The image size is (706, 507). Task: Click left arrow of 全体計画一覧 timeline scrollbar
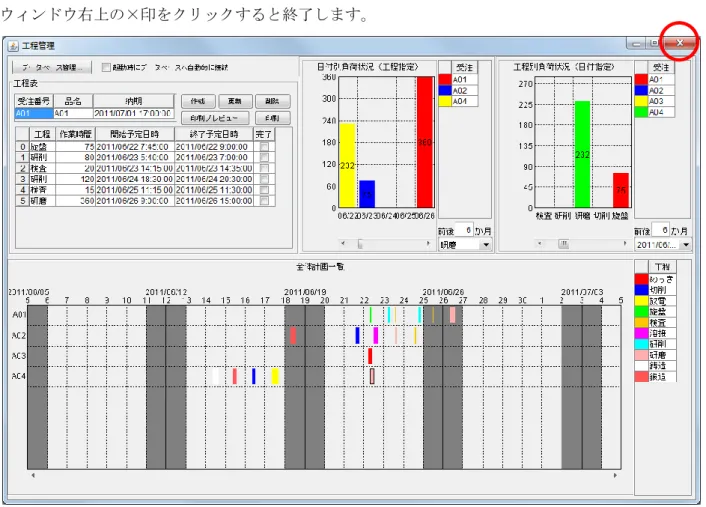pyautogui.click(x=33, y=475)
